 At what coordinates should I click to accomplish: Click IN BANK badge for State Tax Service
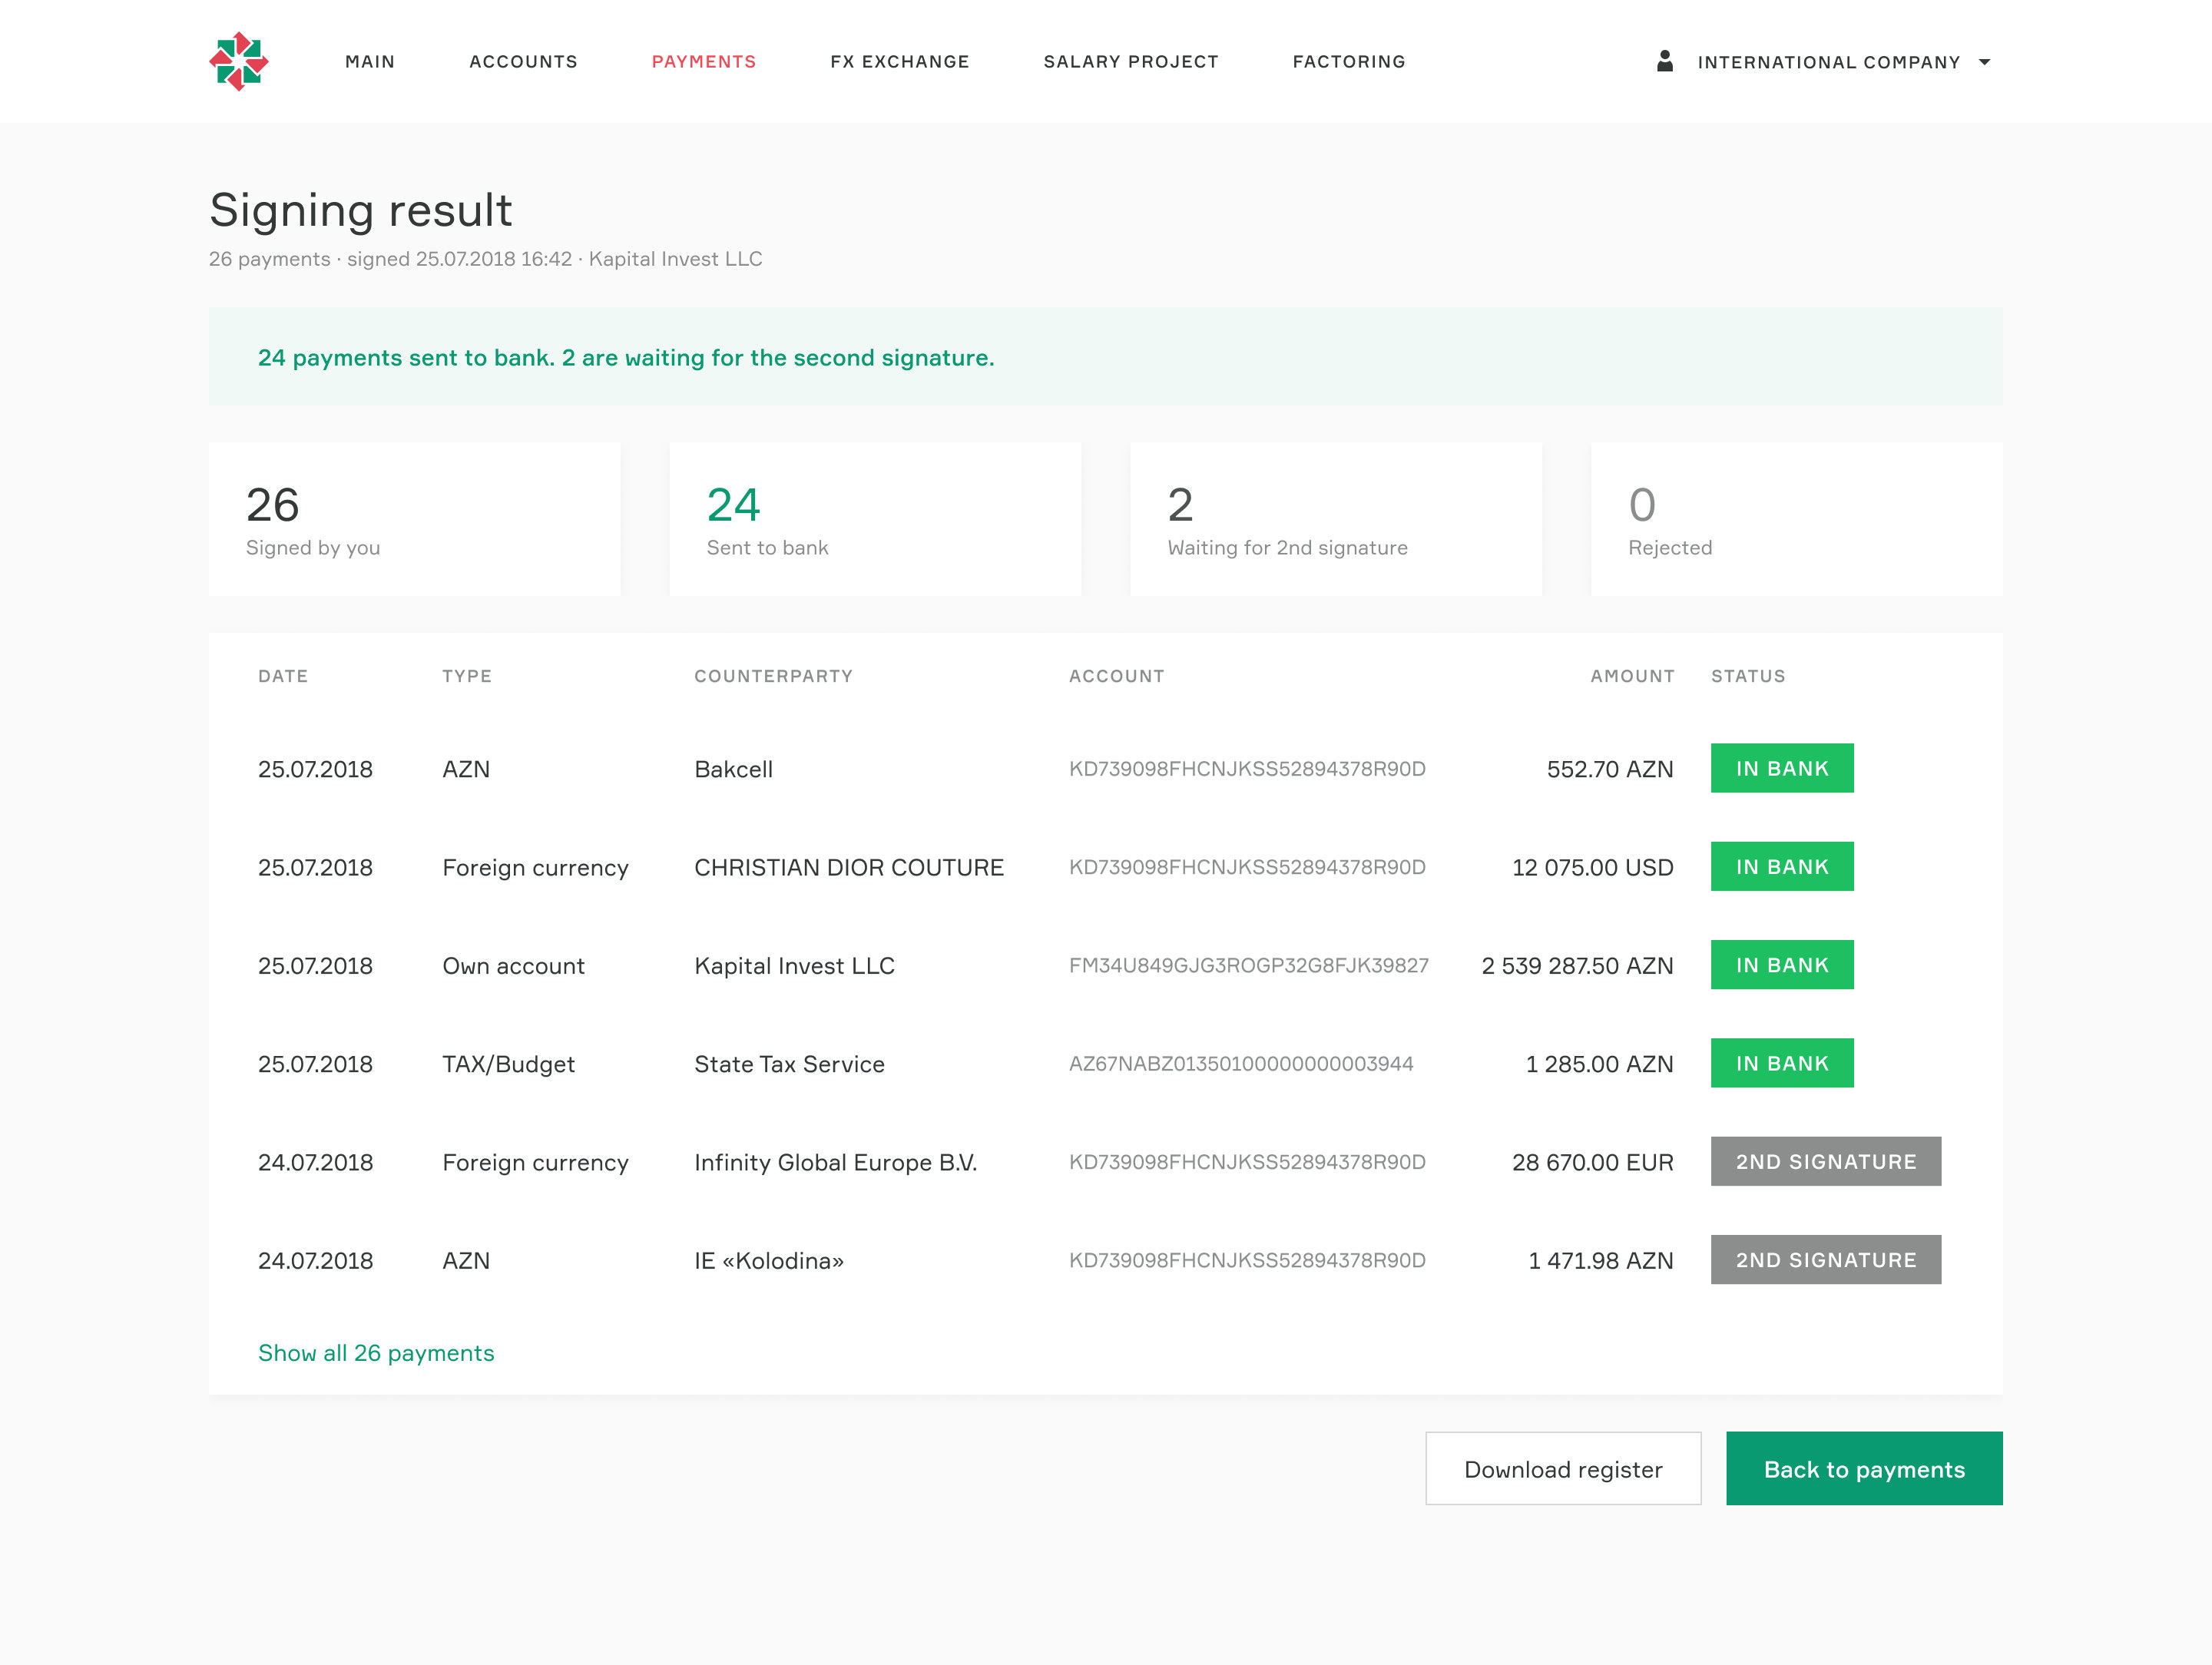[x=1782, y=1063]
